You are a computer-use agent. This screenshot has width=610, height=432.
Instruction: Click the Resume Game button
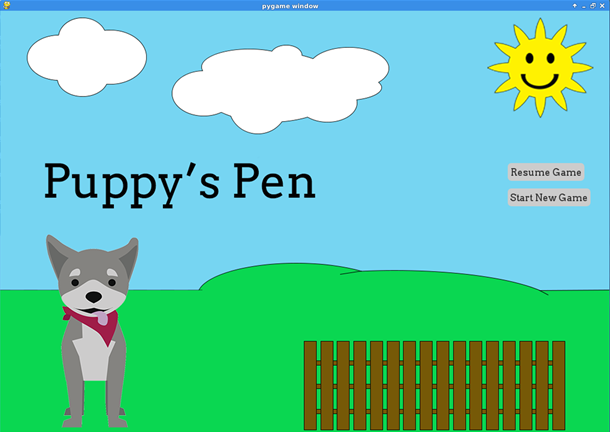coord(545,172)
